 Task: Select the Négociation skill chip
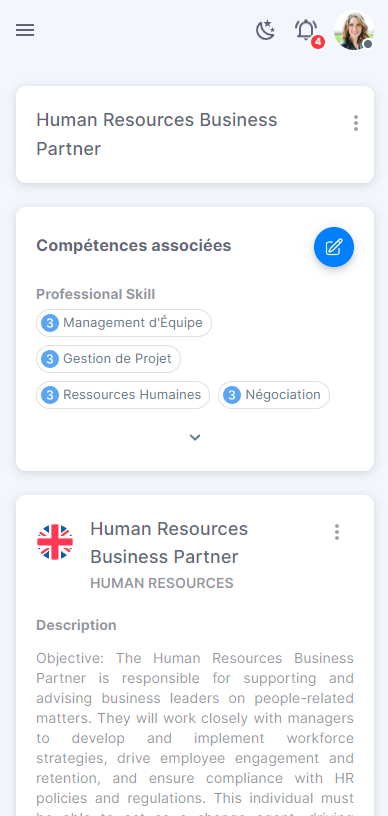(x=274, y=395)
